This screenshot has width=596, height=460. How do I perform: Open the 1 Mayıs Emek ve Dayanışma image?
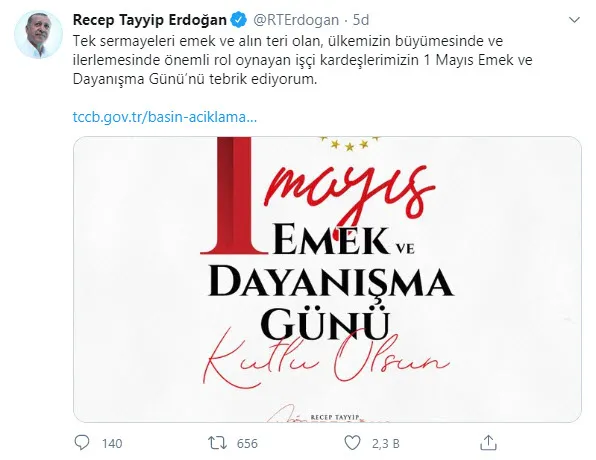pos(327,279)
